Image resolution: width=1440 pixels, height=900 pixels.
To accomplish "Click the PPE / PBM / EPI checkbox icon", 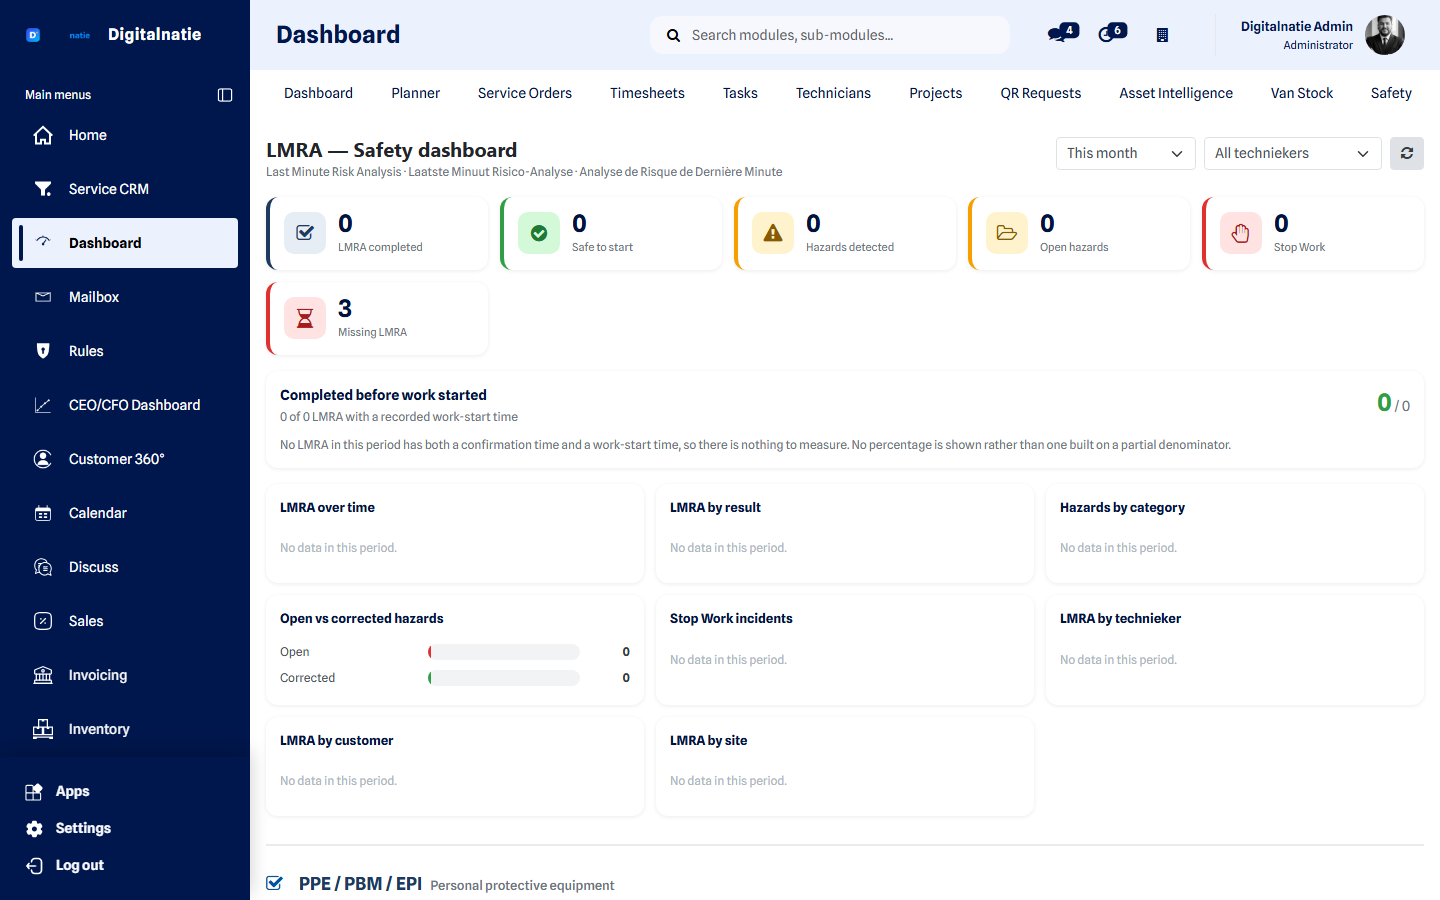I will pos(274,883).
